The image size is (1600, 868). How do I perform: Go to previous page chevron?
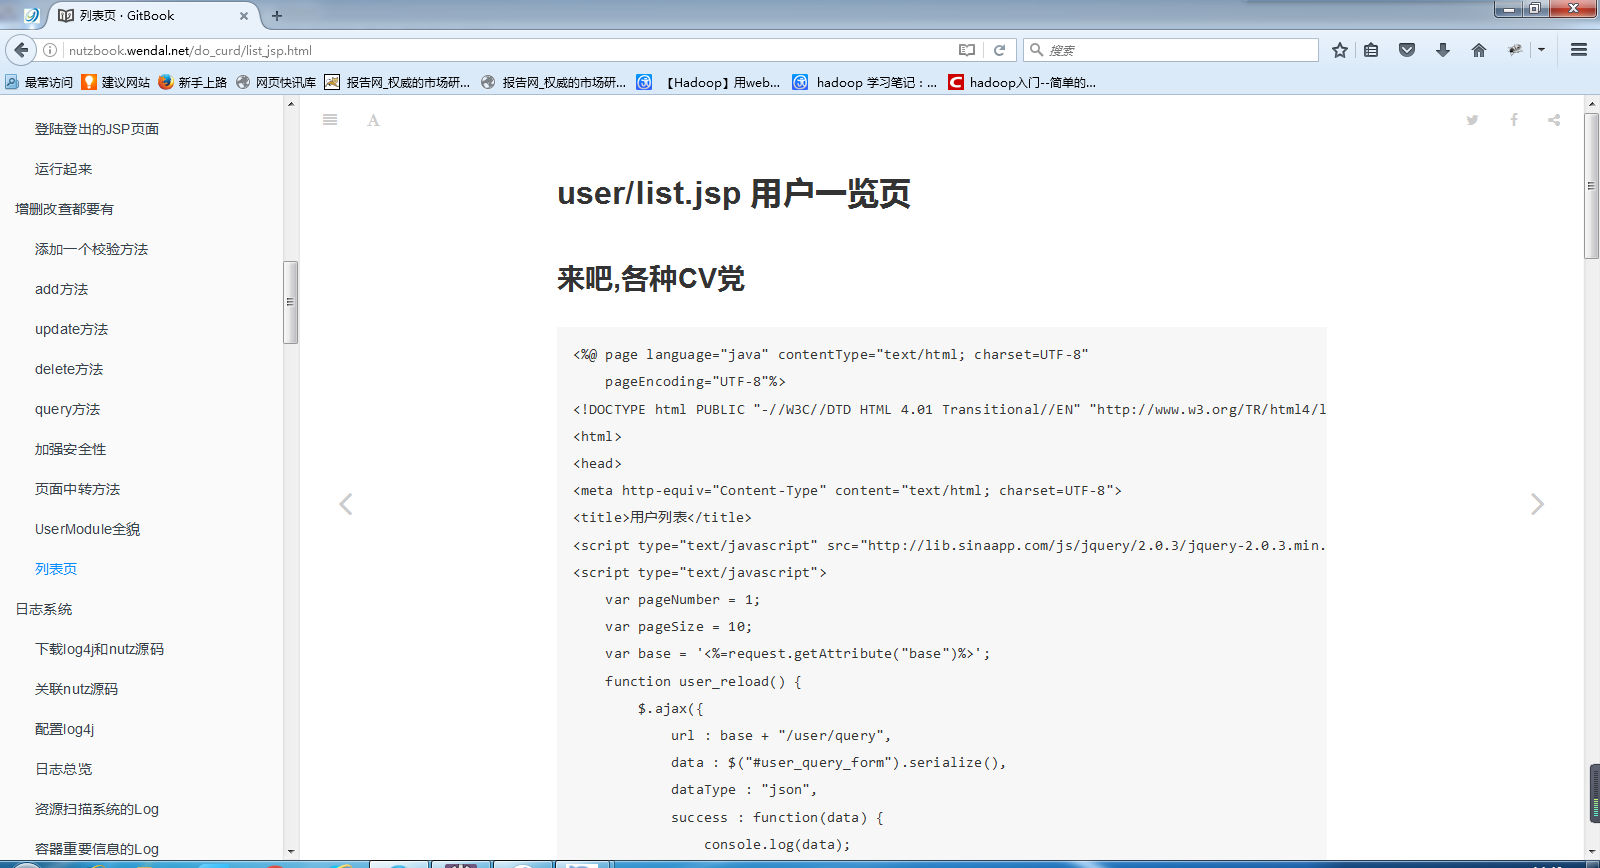tap(346, 504)
